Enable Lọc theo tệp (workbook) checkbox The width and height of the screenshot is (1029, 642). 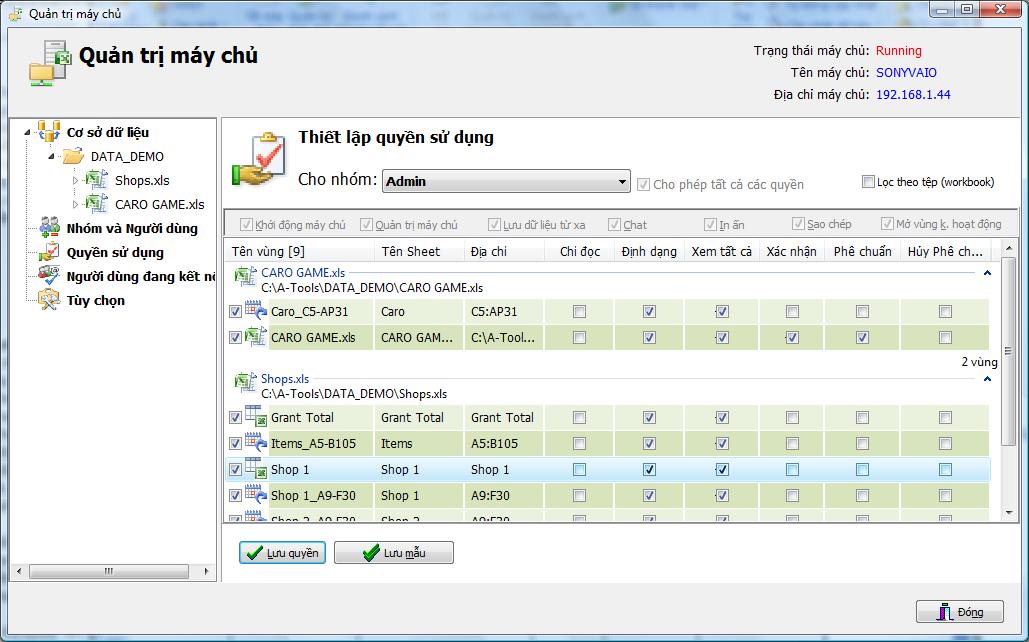click(868, 182)
